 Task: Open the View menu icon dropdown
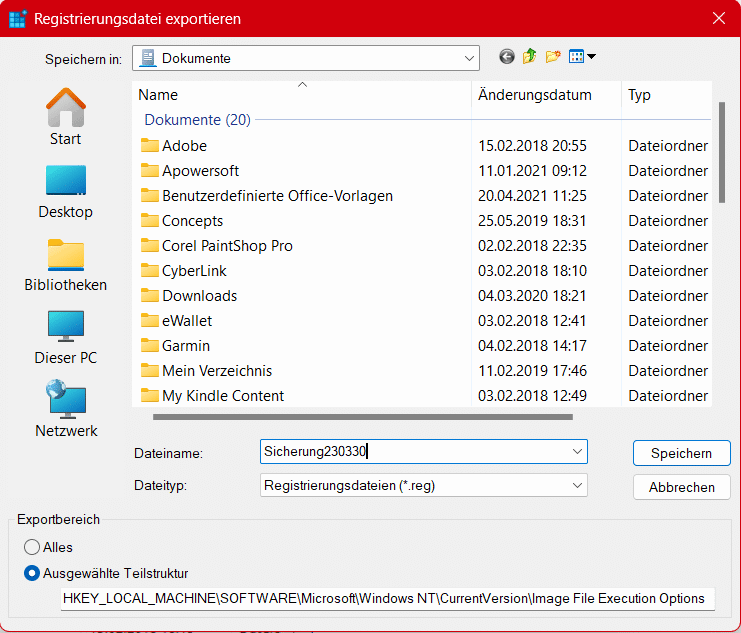[582, 57]
